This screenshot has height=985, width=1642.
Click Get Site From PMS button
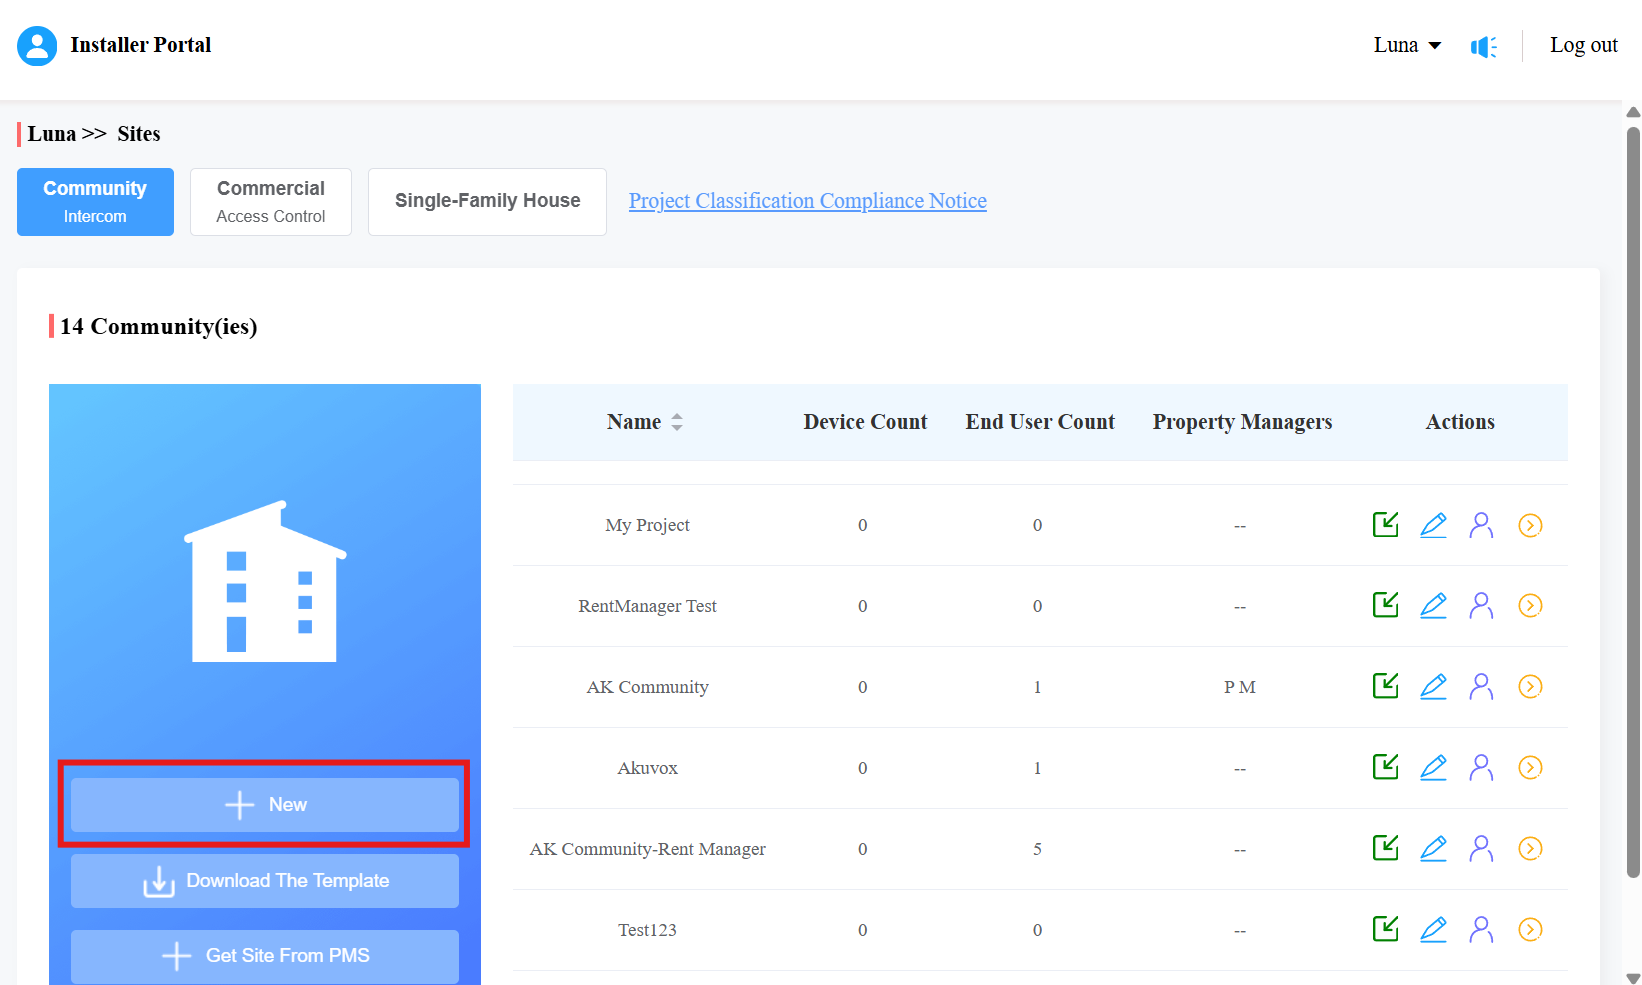265,956
